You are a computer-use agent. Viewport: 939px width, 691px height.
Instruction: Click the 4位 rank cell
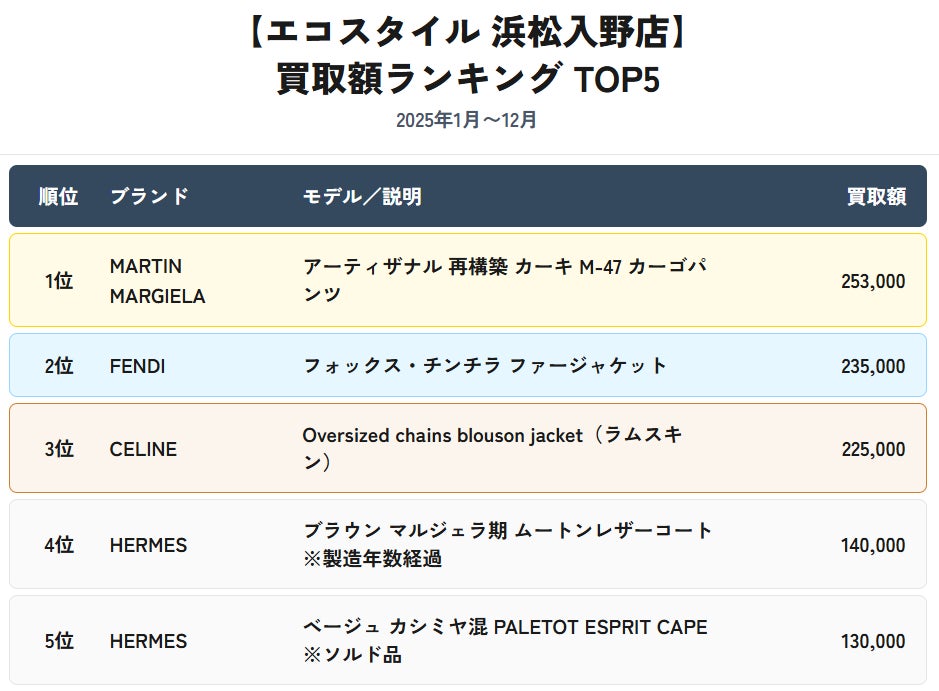[59, 546]
